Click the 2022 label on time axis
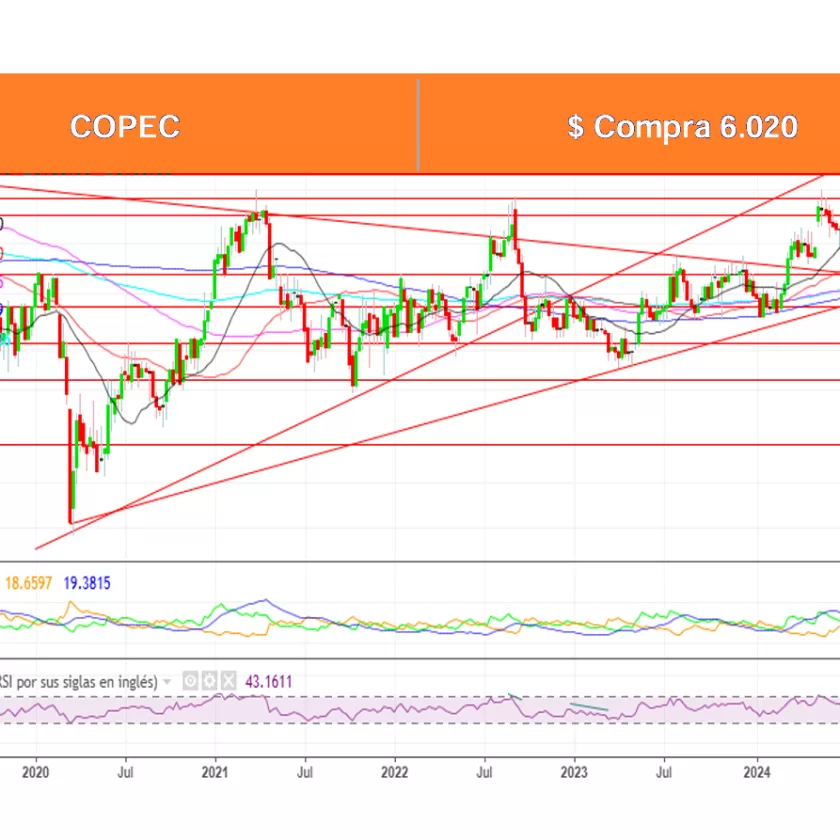Screen dimensions: 840x840 tap(395, 772)
